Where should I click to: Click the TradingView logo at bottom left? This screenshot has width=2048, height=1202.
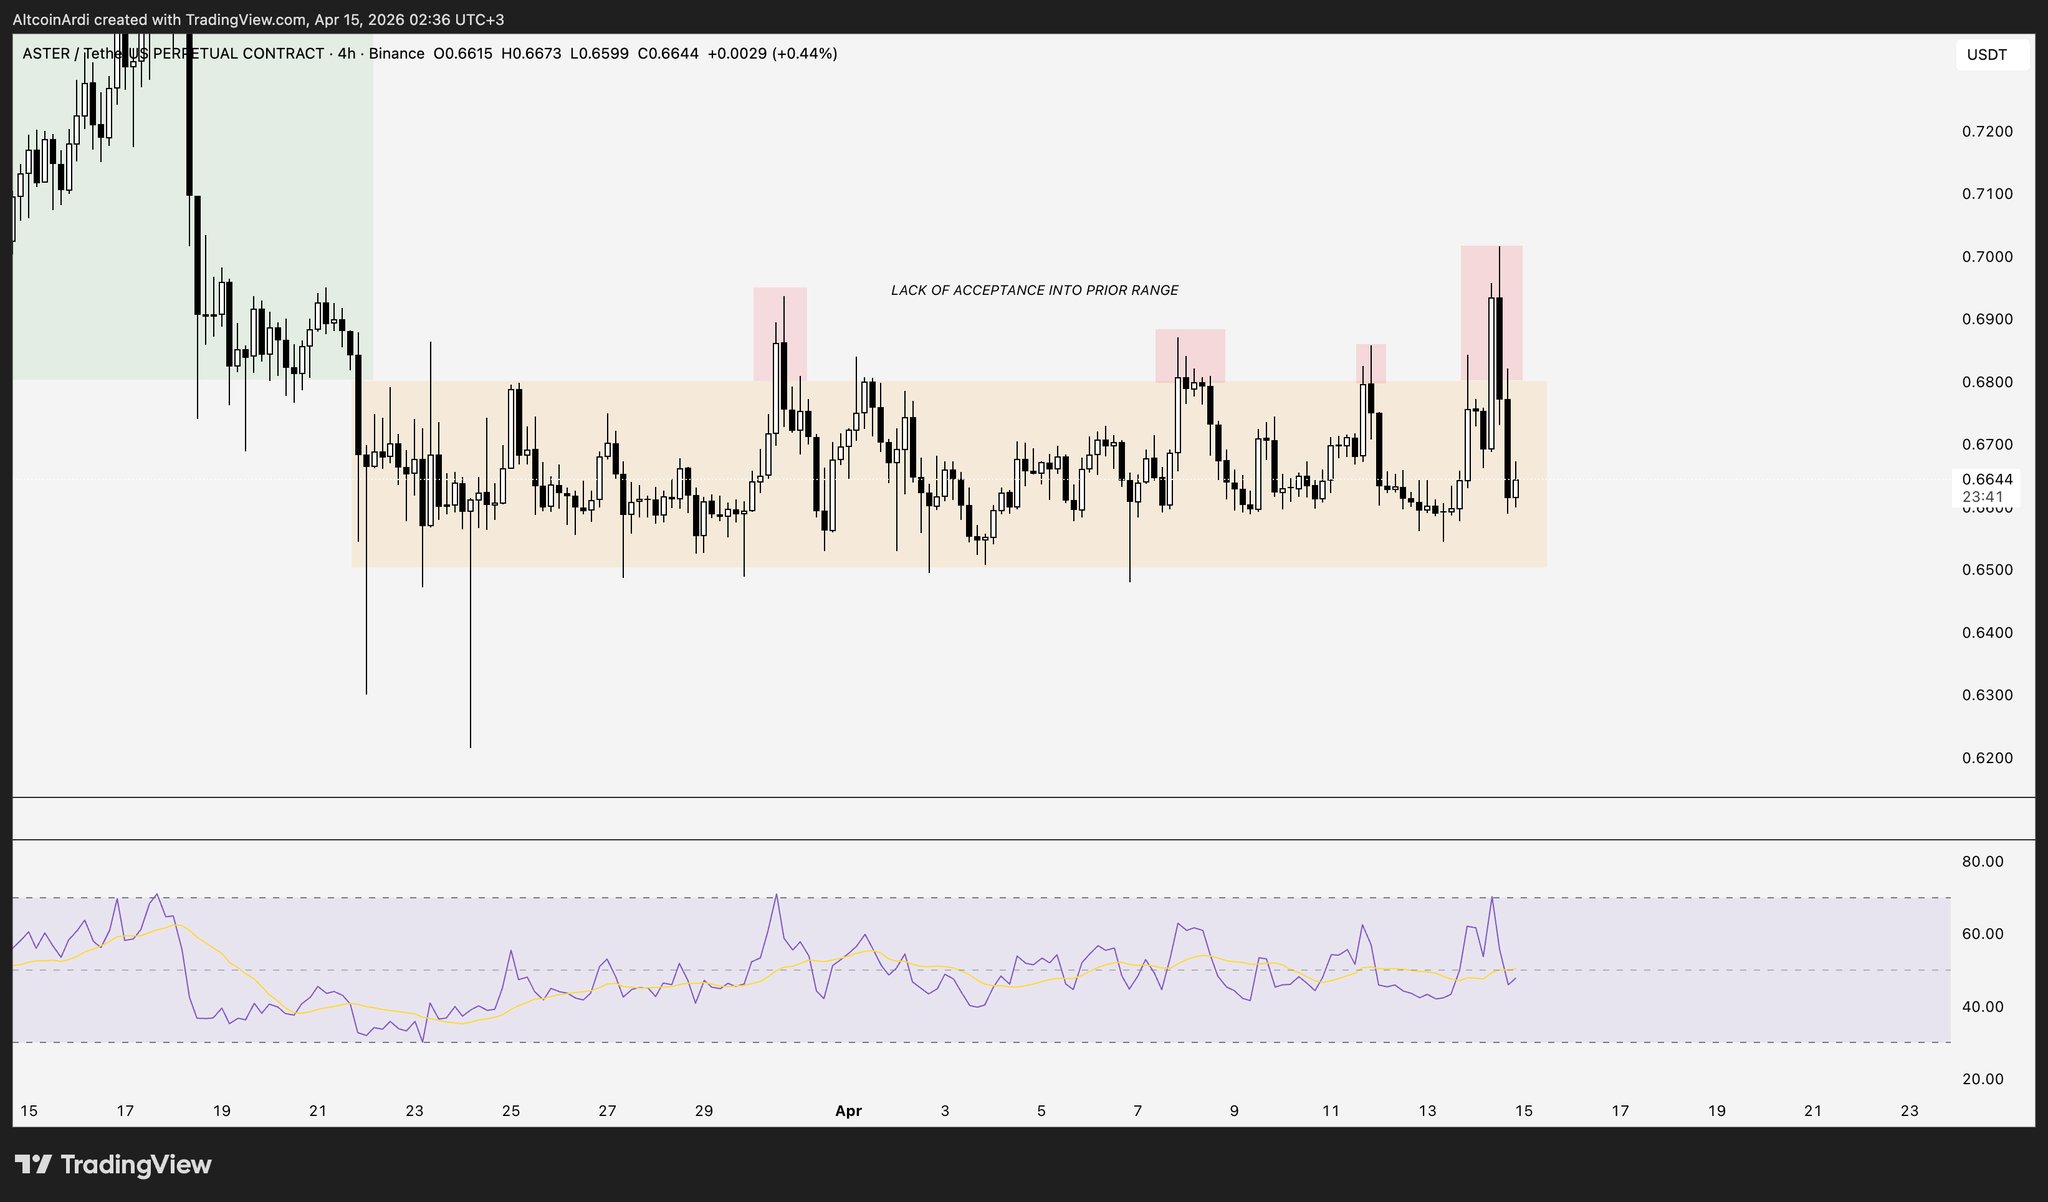point(113,1165)
